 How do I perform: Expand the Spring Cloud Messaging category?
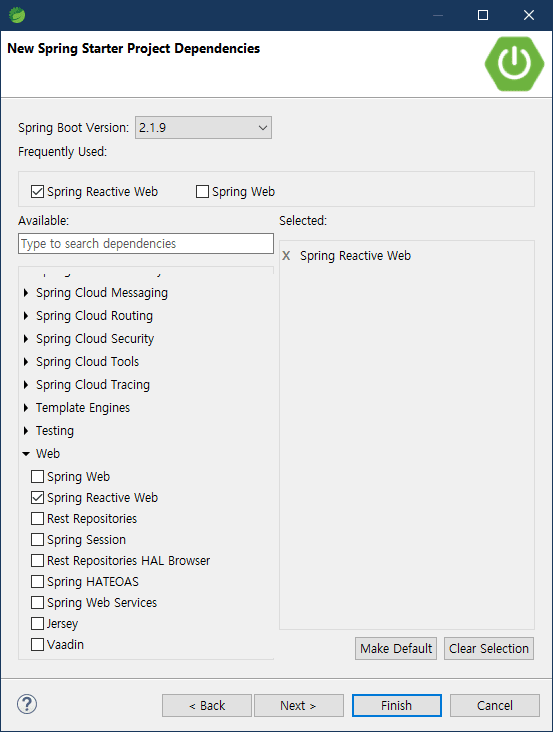(26, 293)
